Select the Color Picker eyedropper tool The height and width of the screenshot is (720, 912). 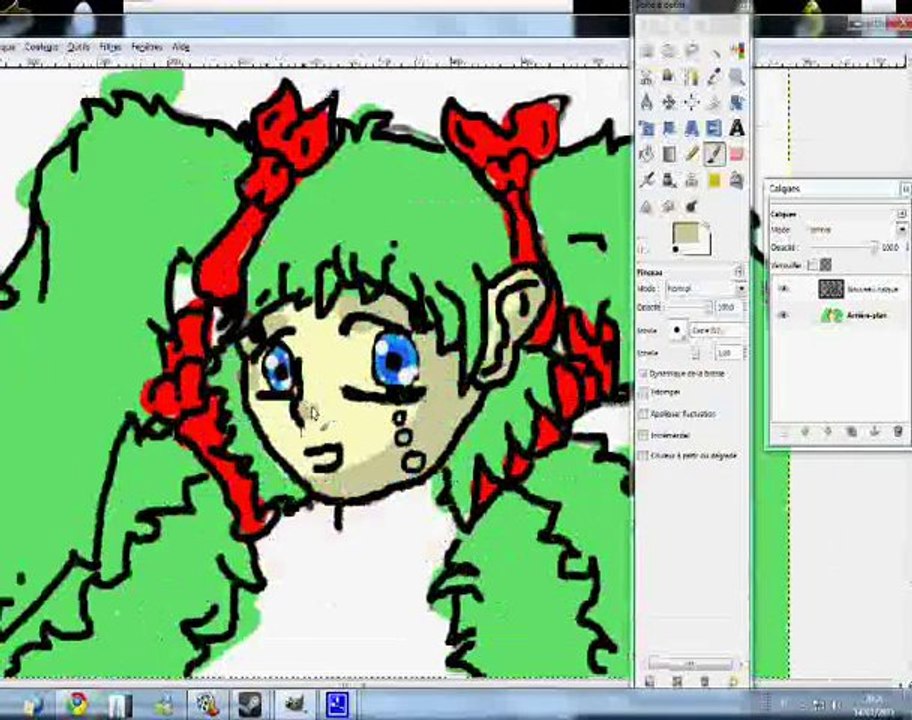coord(714,77)
